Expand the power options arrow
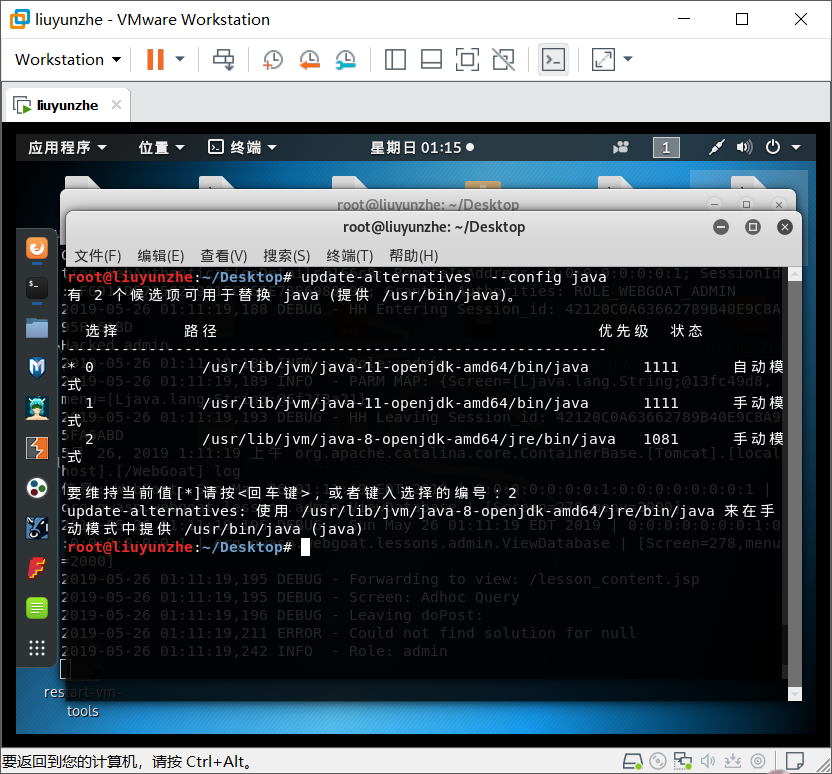832x774 pixels. pos(180,59)
